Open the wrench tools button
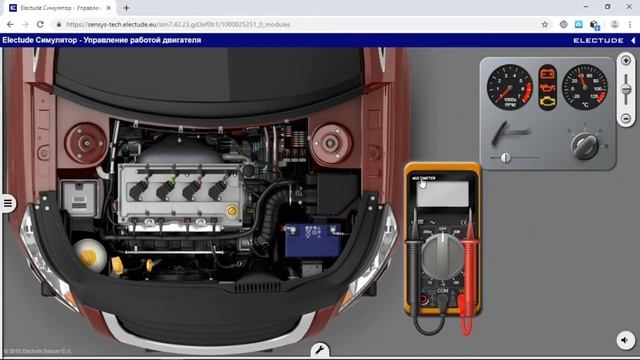Image resolution: width=640 pixels, height=360 pixels. click(319, 350)
